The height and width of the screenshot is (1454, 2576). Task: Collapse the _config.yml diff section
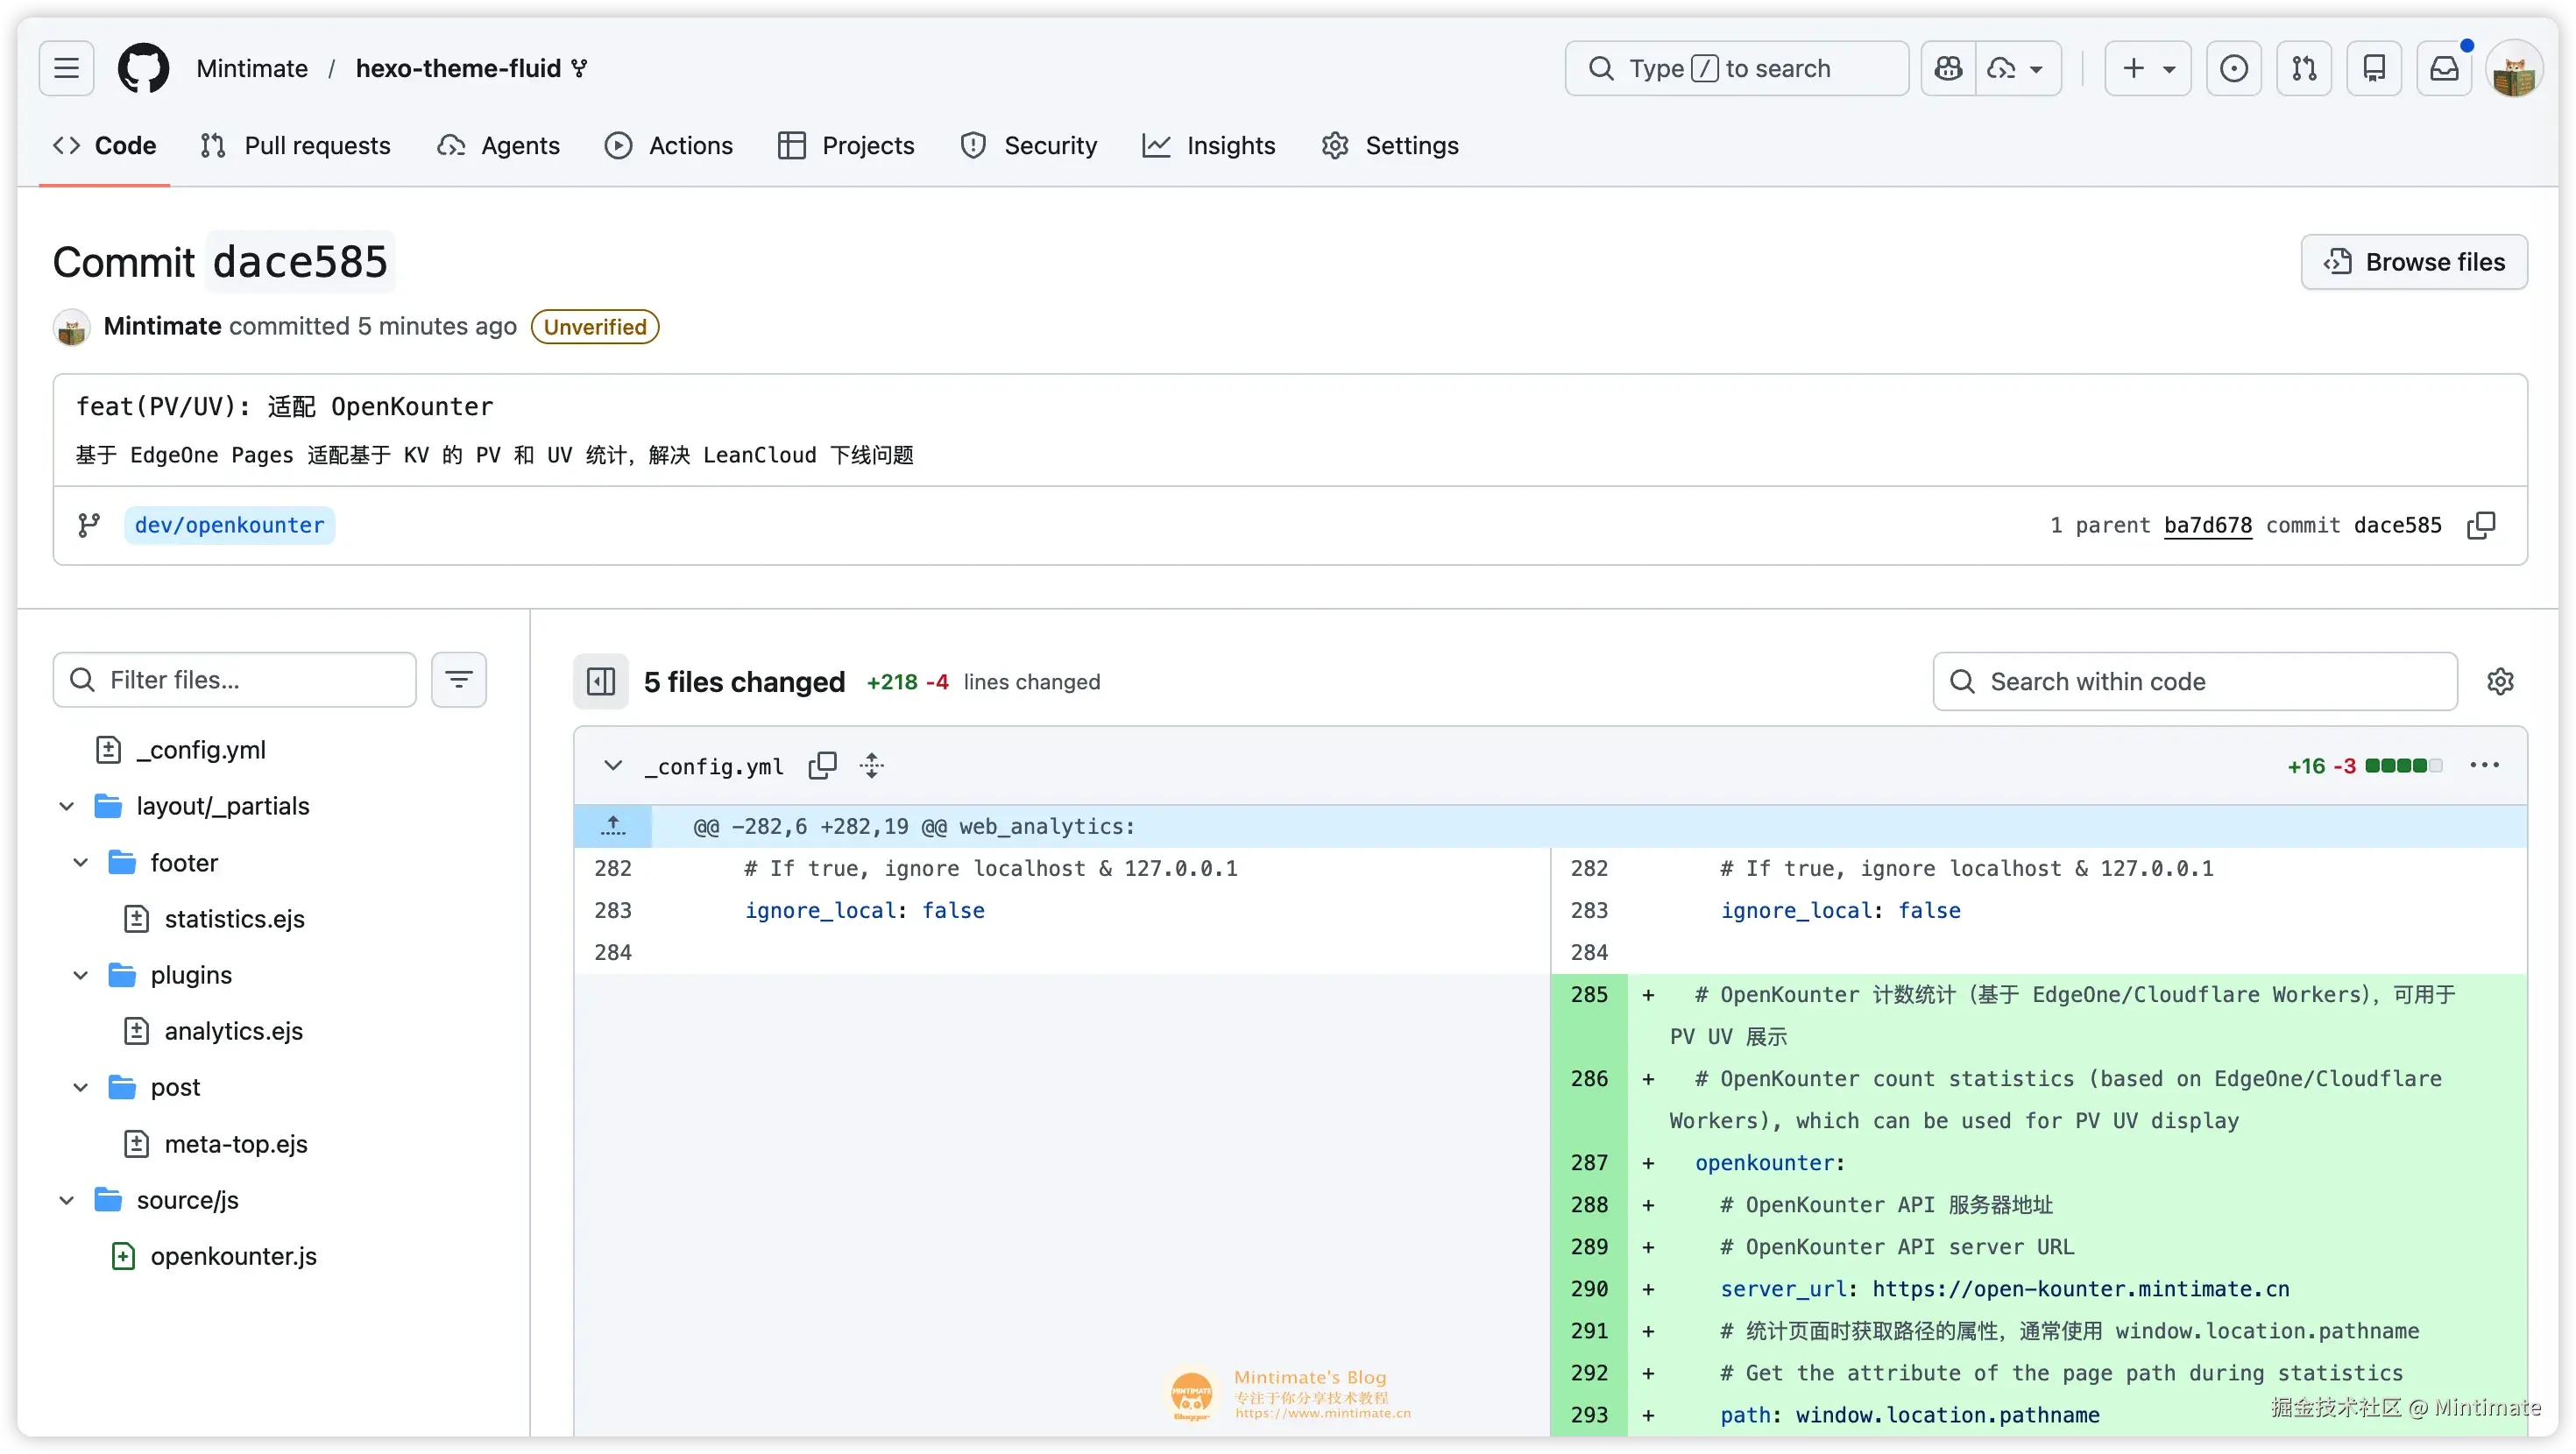coord(613,766)
